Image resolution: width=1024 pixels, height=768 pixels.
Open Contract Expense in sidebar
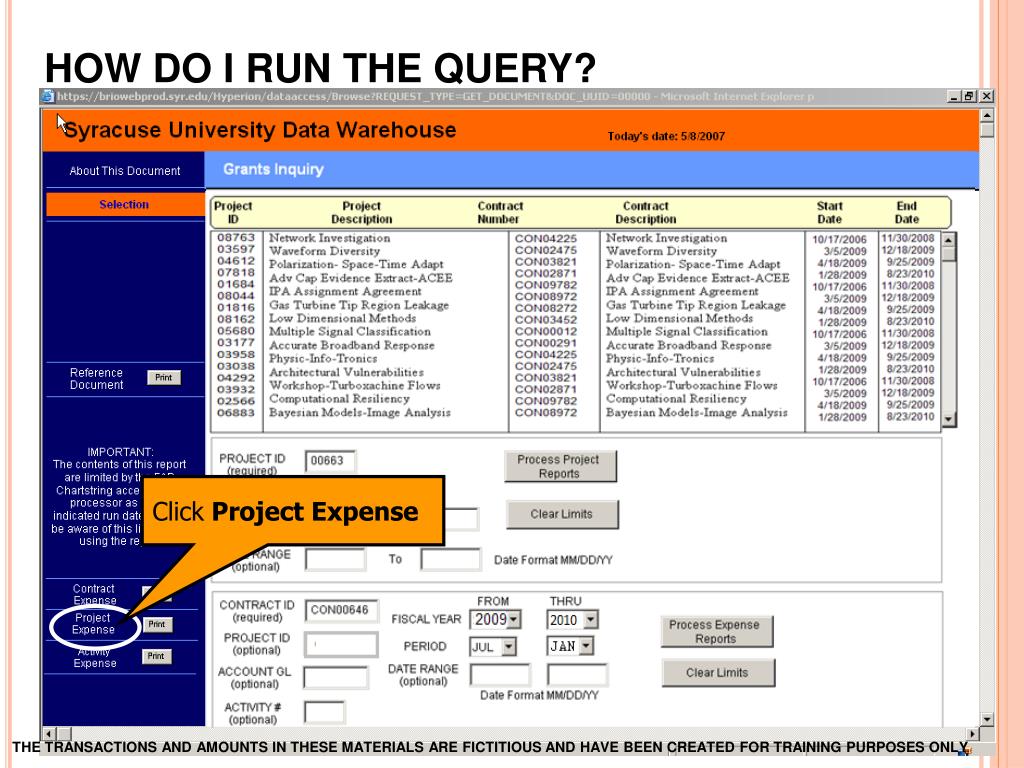pos(94,594)
